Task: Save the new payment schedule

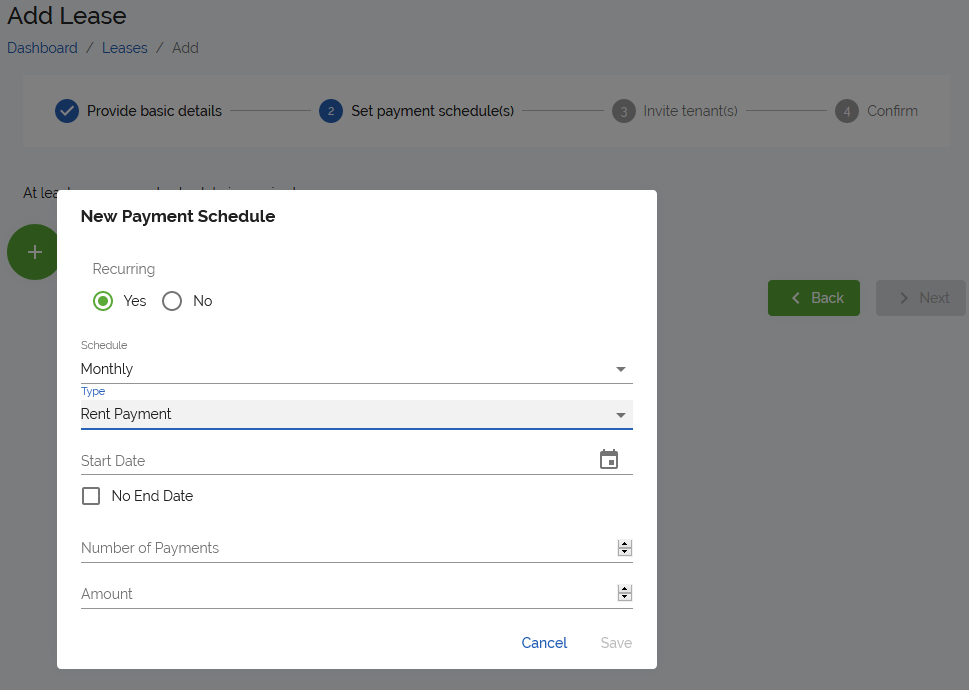Action: coord(616,643)
